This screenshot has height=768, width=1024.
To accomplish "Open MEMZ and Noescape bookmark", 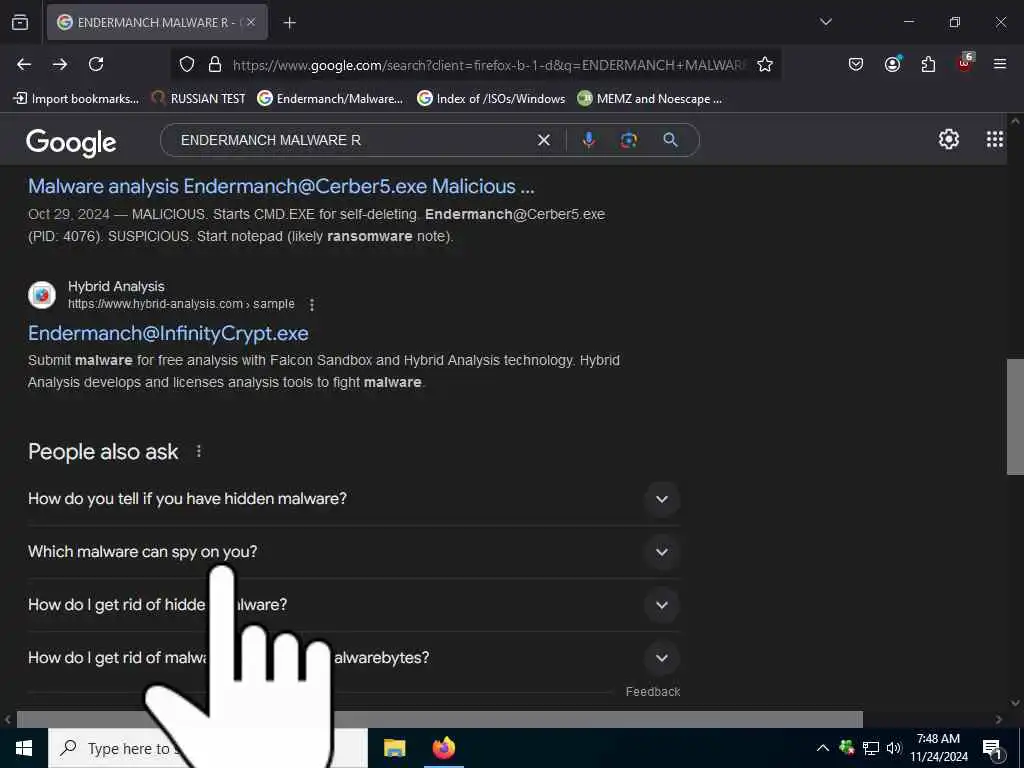I will tap(650, 99).
